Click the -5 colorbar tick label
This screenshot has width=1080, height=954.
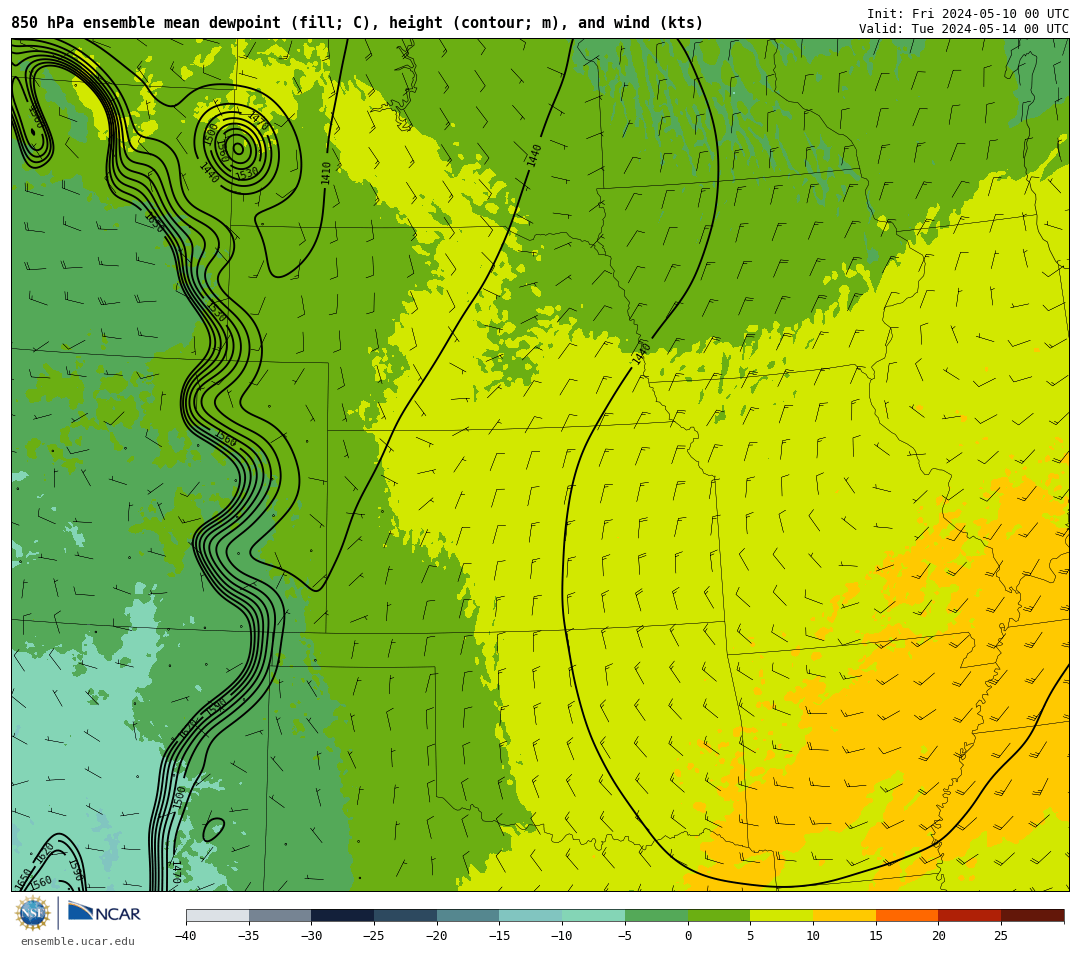click(624, 935)
